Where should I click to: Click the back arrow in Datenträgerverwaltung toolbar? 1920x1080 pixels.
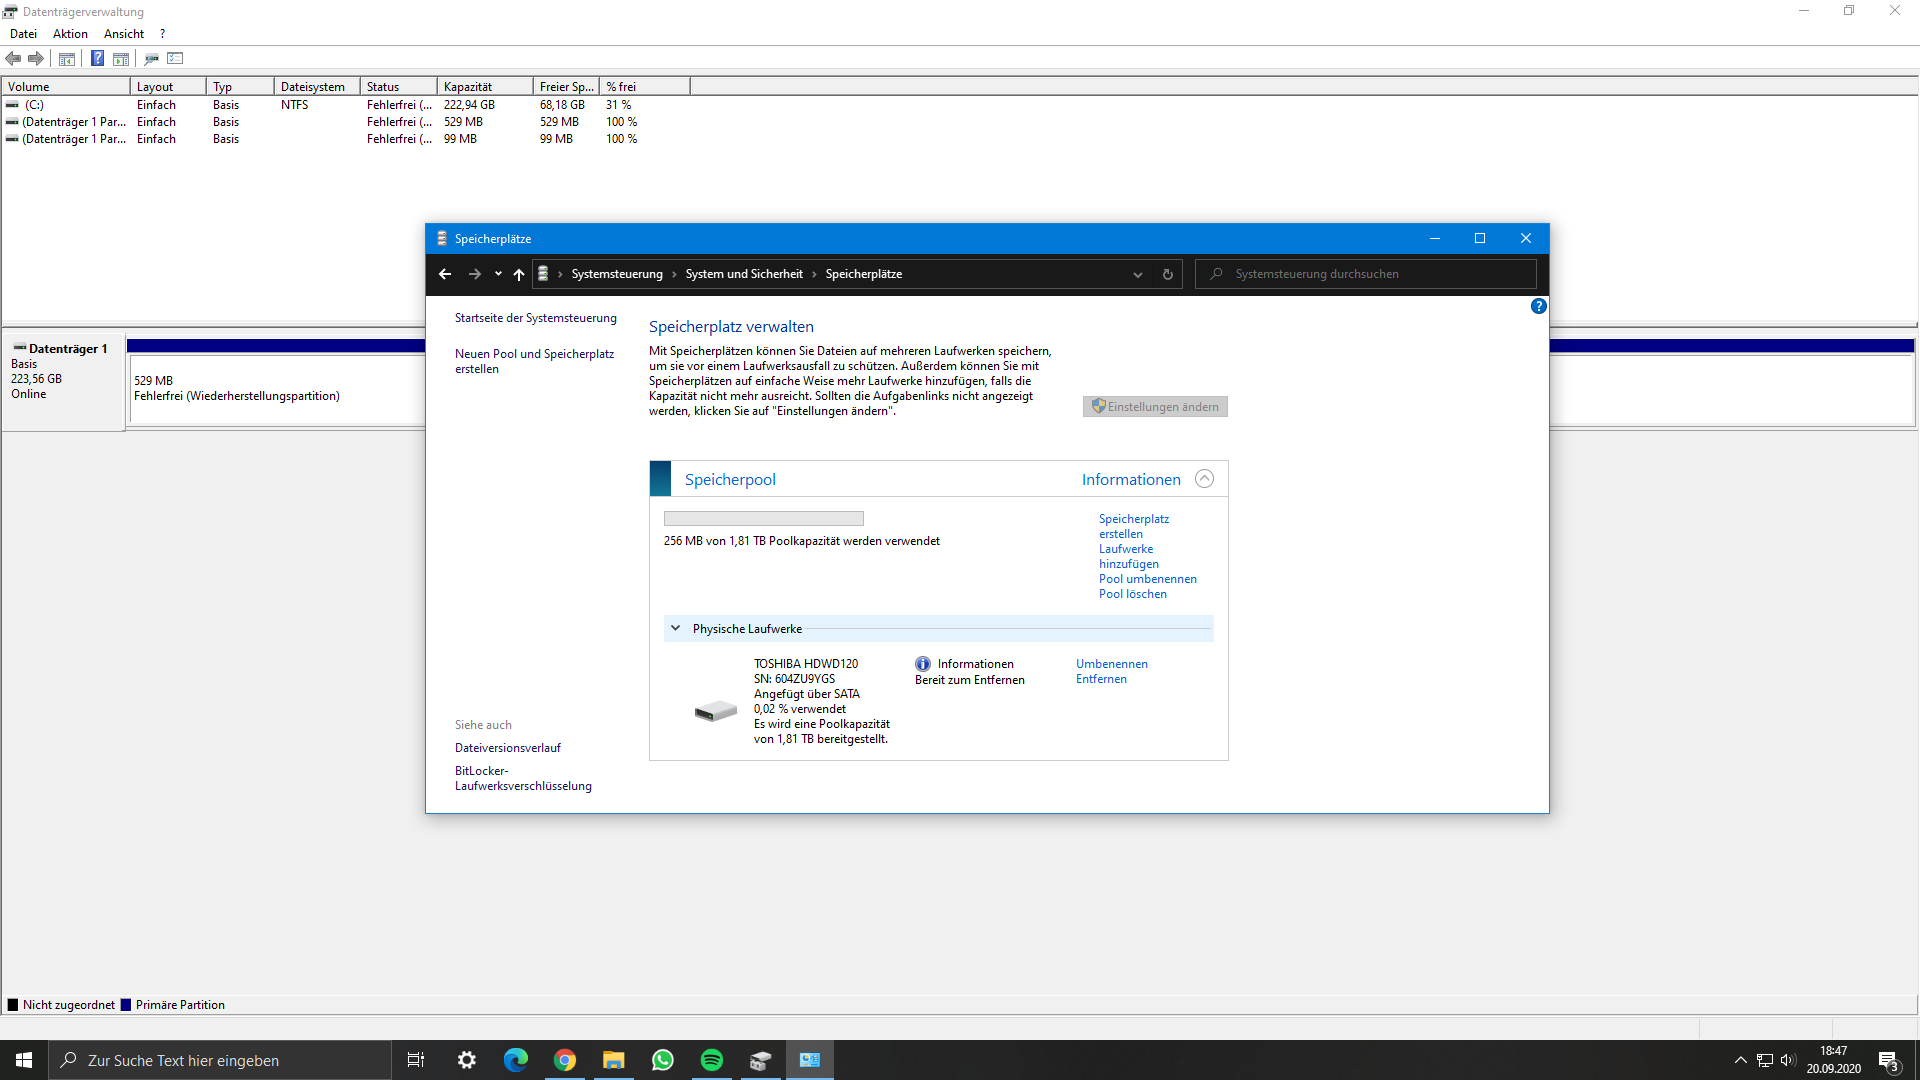pyautogui.click(x=13, y=58)
